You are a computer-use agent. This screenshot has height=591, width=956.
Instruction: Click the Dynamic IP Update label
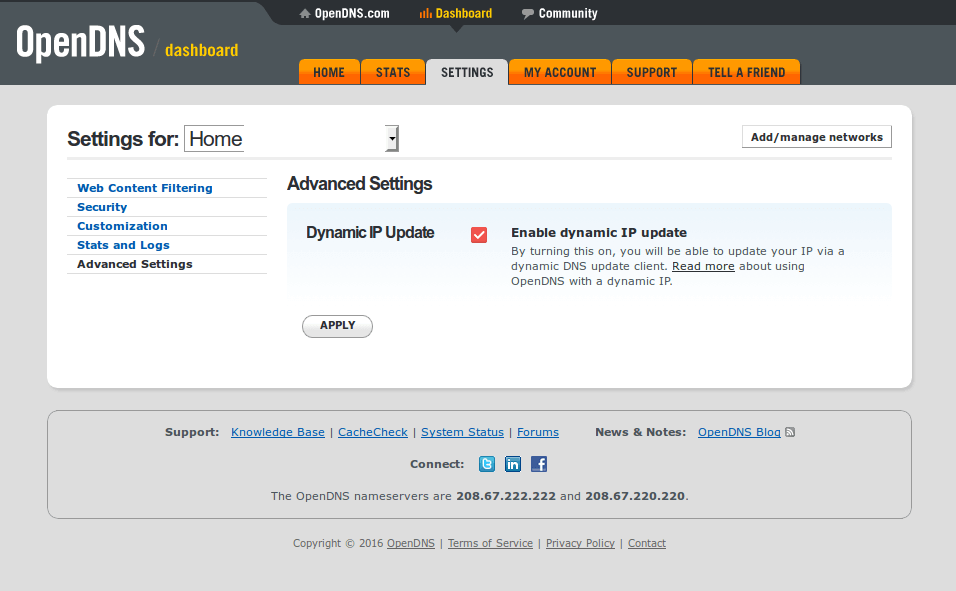(370, 232)
